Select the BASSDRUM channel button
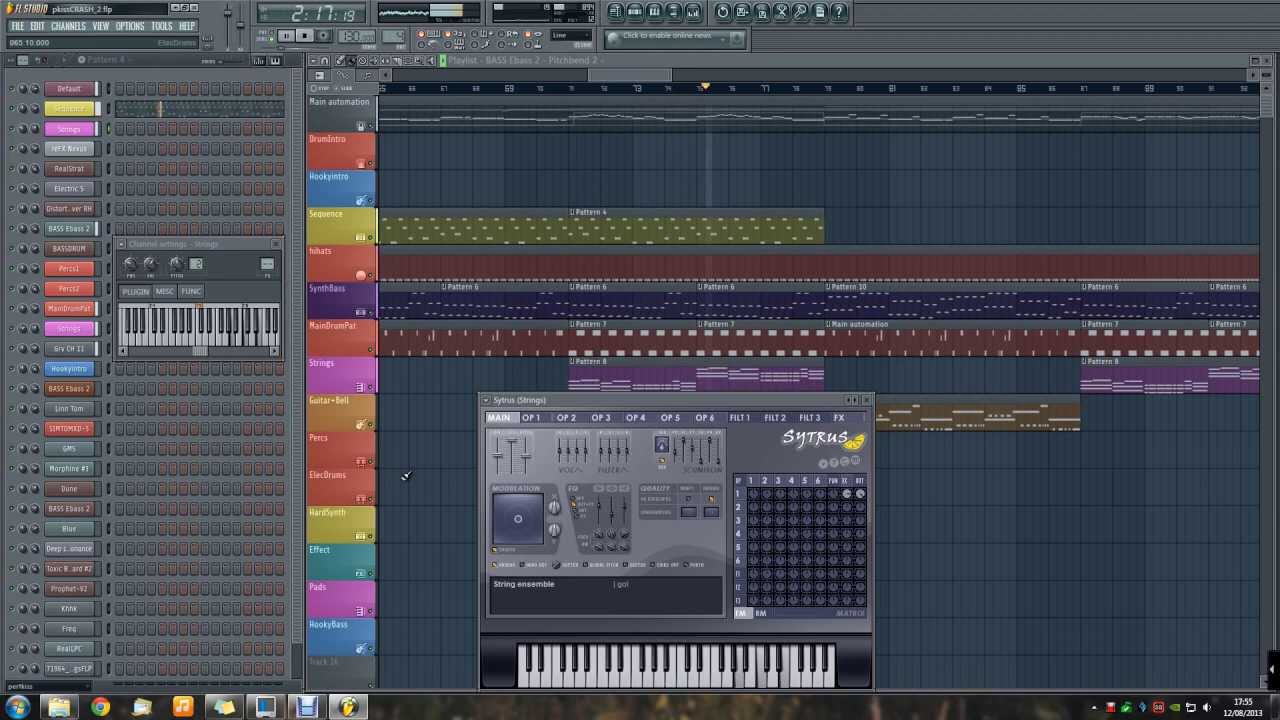This screenshot has height=720, width=1280. click(69, 248)
